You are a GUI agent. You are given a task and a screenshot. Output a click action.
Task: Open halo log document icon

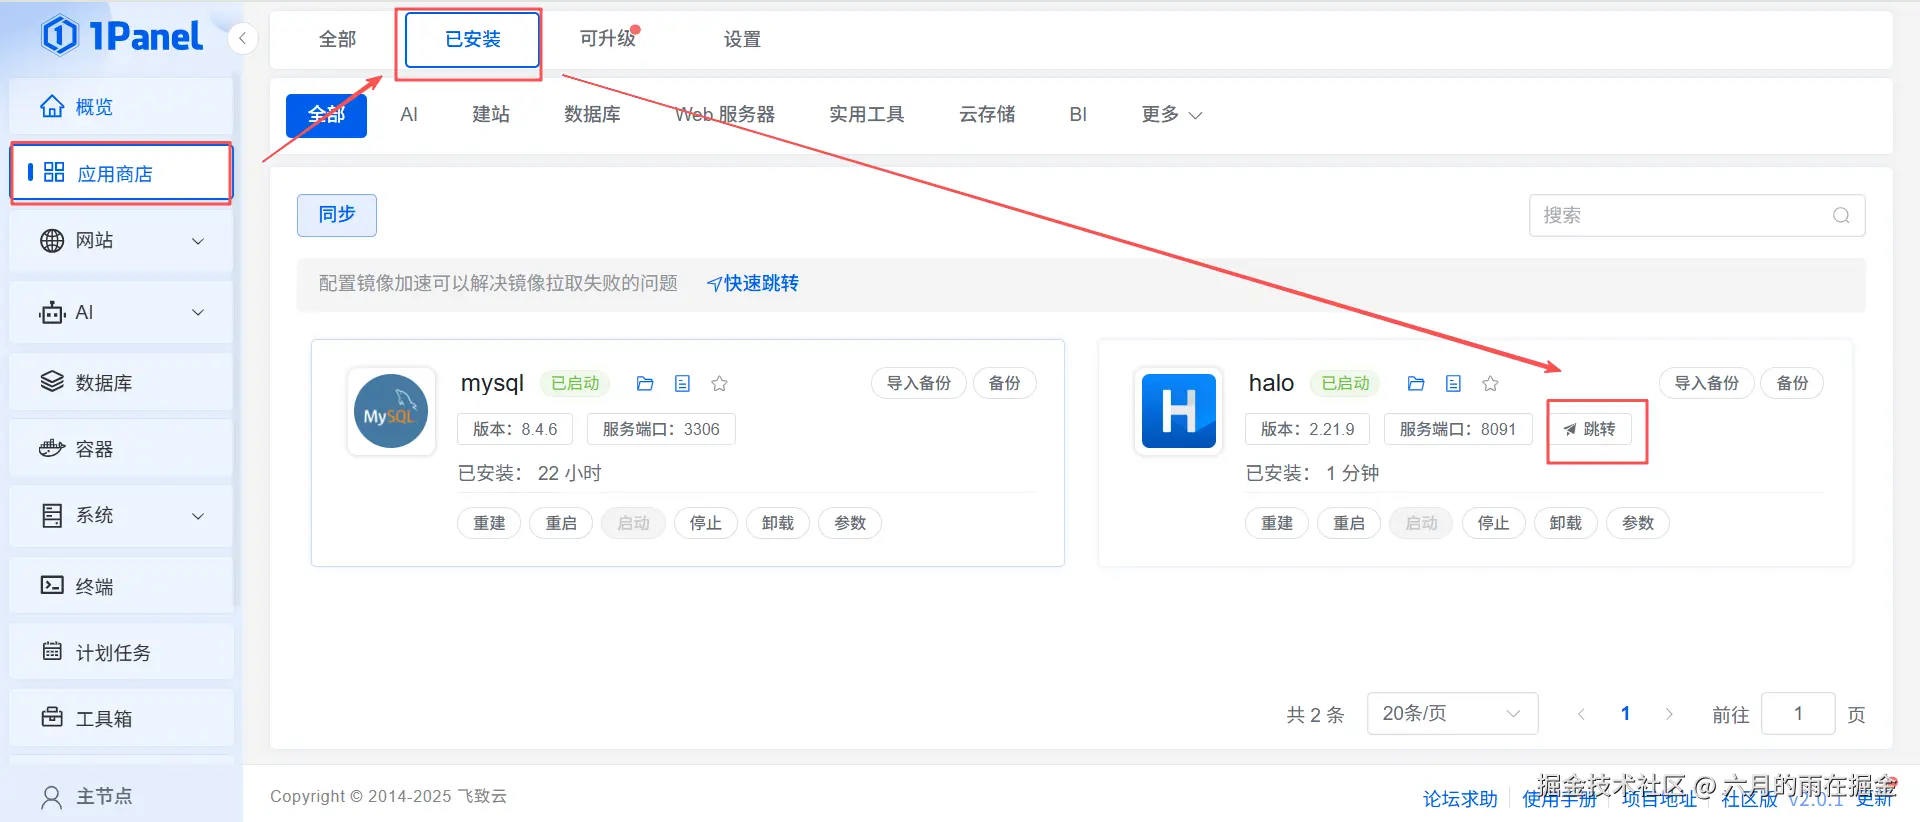tap(1453, 384)
